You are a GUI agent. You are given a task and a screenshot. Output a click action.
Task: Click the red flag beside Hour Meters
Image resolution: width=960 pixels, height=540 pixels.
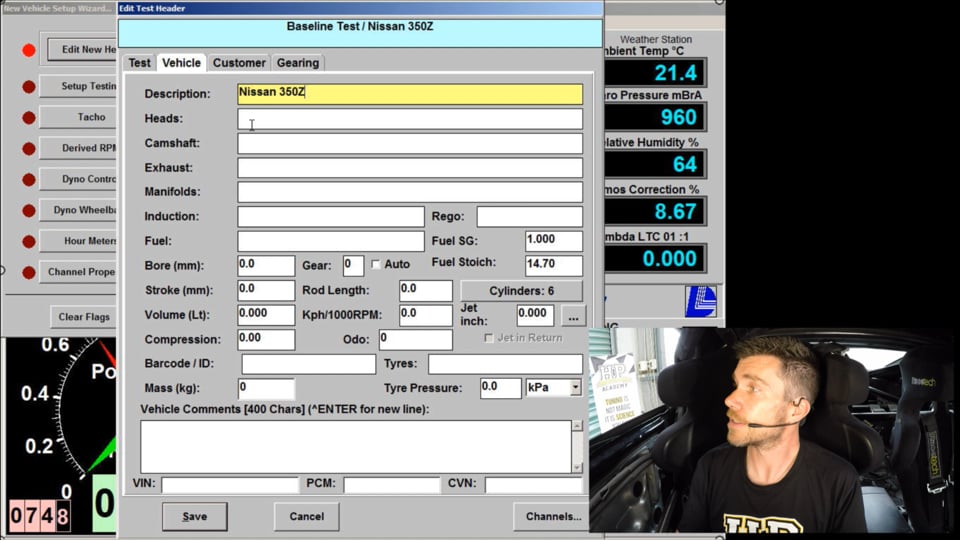click(x=29, y=242)
